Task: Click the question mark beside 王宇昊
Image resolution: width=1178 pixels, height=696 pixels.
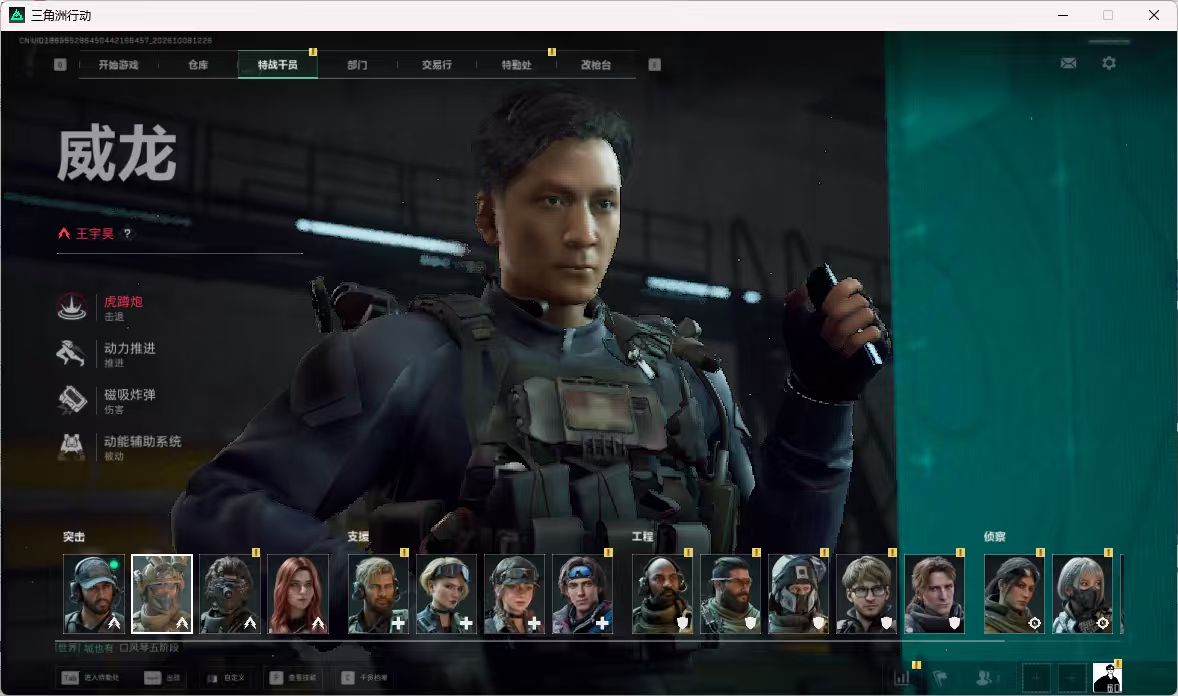Action: click(128, 234)
